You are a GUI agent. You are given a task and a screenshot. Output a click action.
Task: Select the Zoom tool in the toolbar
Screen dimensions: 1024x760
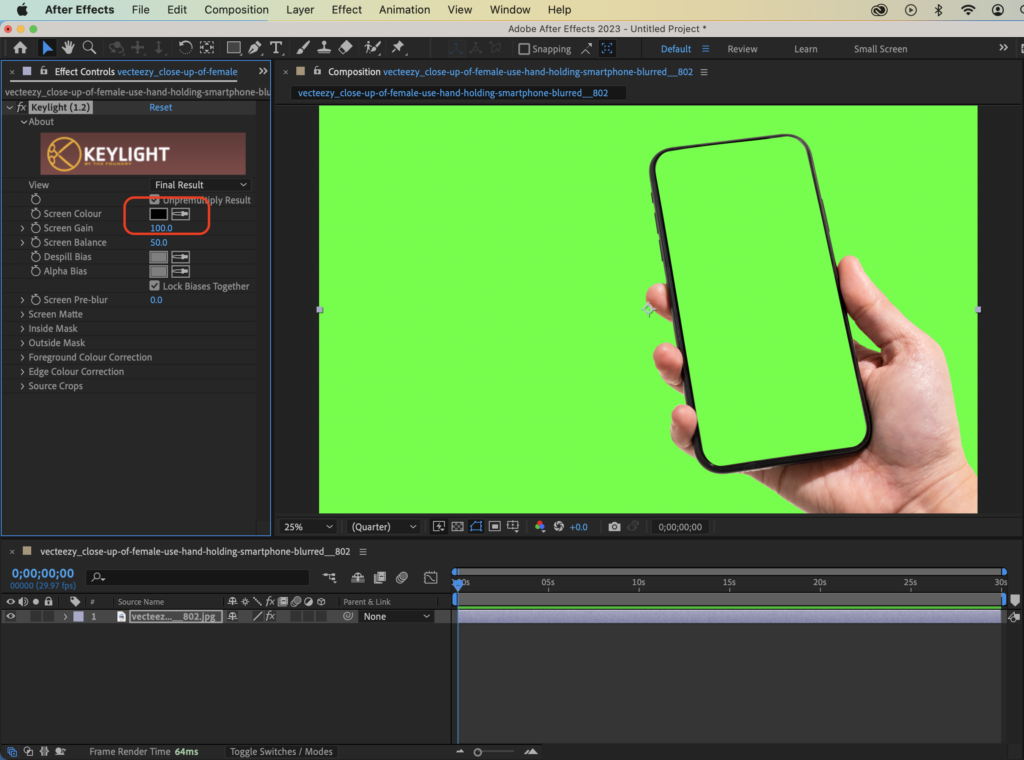[x=89, y=47]
